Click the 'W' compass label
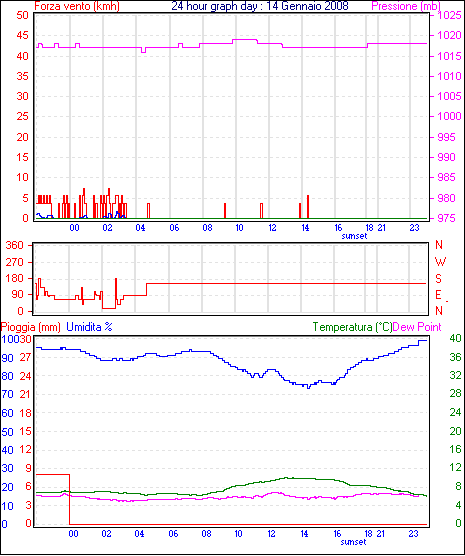 (440, 262)
